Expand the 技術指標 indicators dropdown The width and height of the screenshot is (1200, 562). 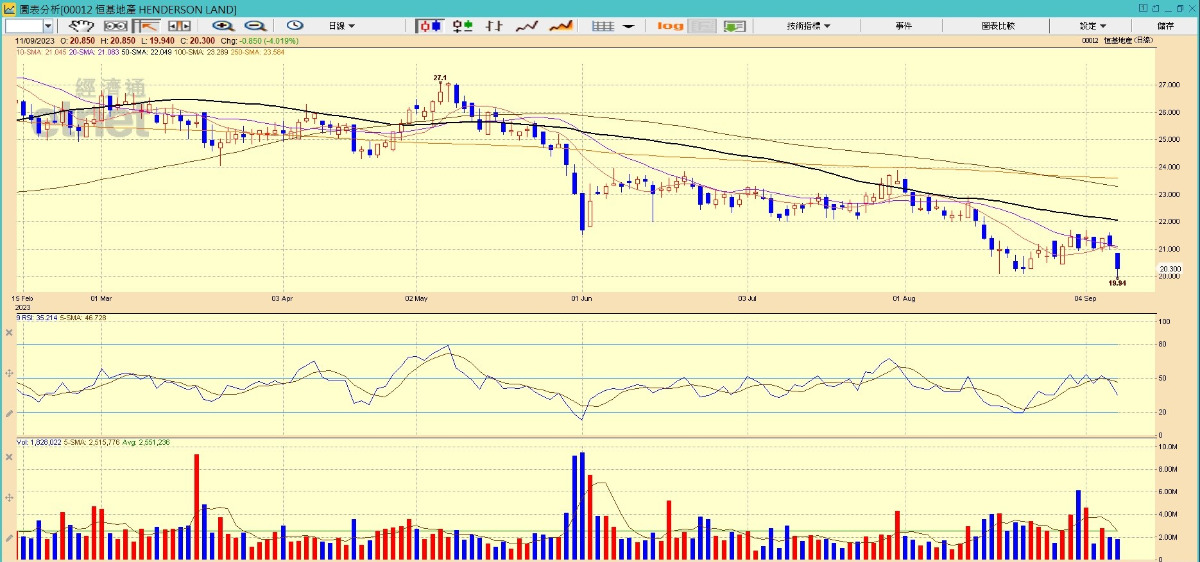click(808, 26)
